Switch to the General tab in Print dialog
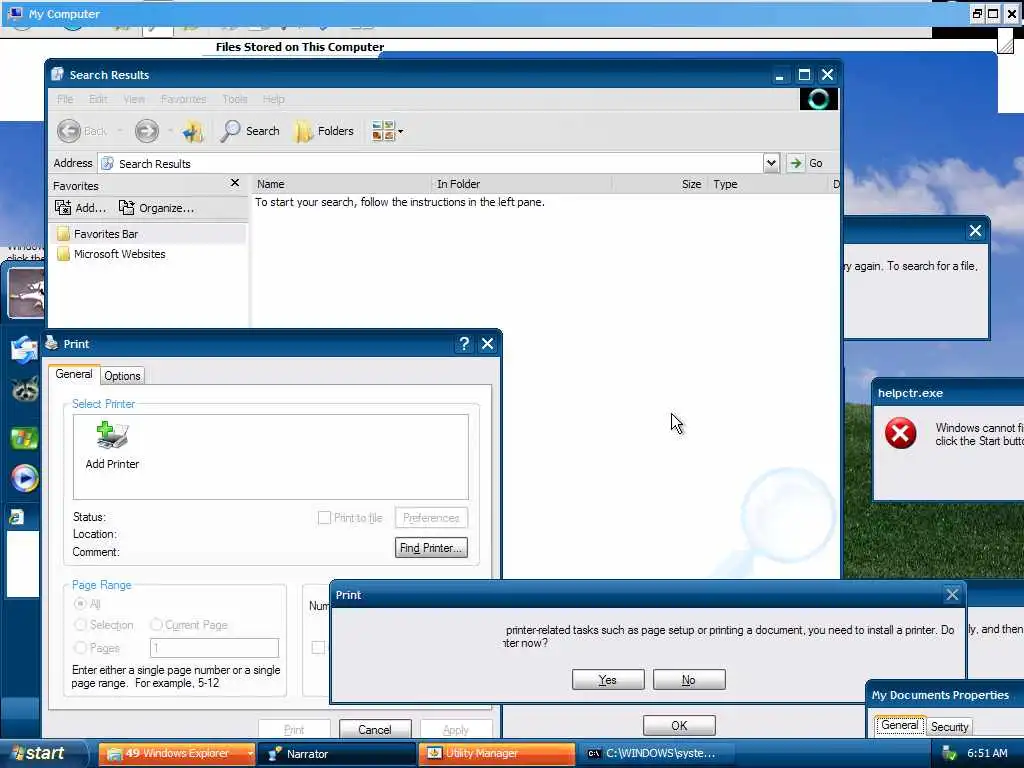Screen dimensions: 1024x768 pos(74,374)
